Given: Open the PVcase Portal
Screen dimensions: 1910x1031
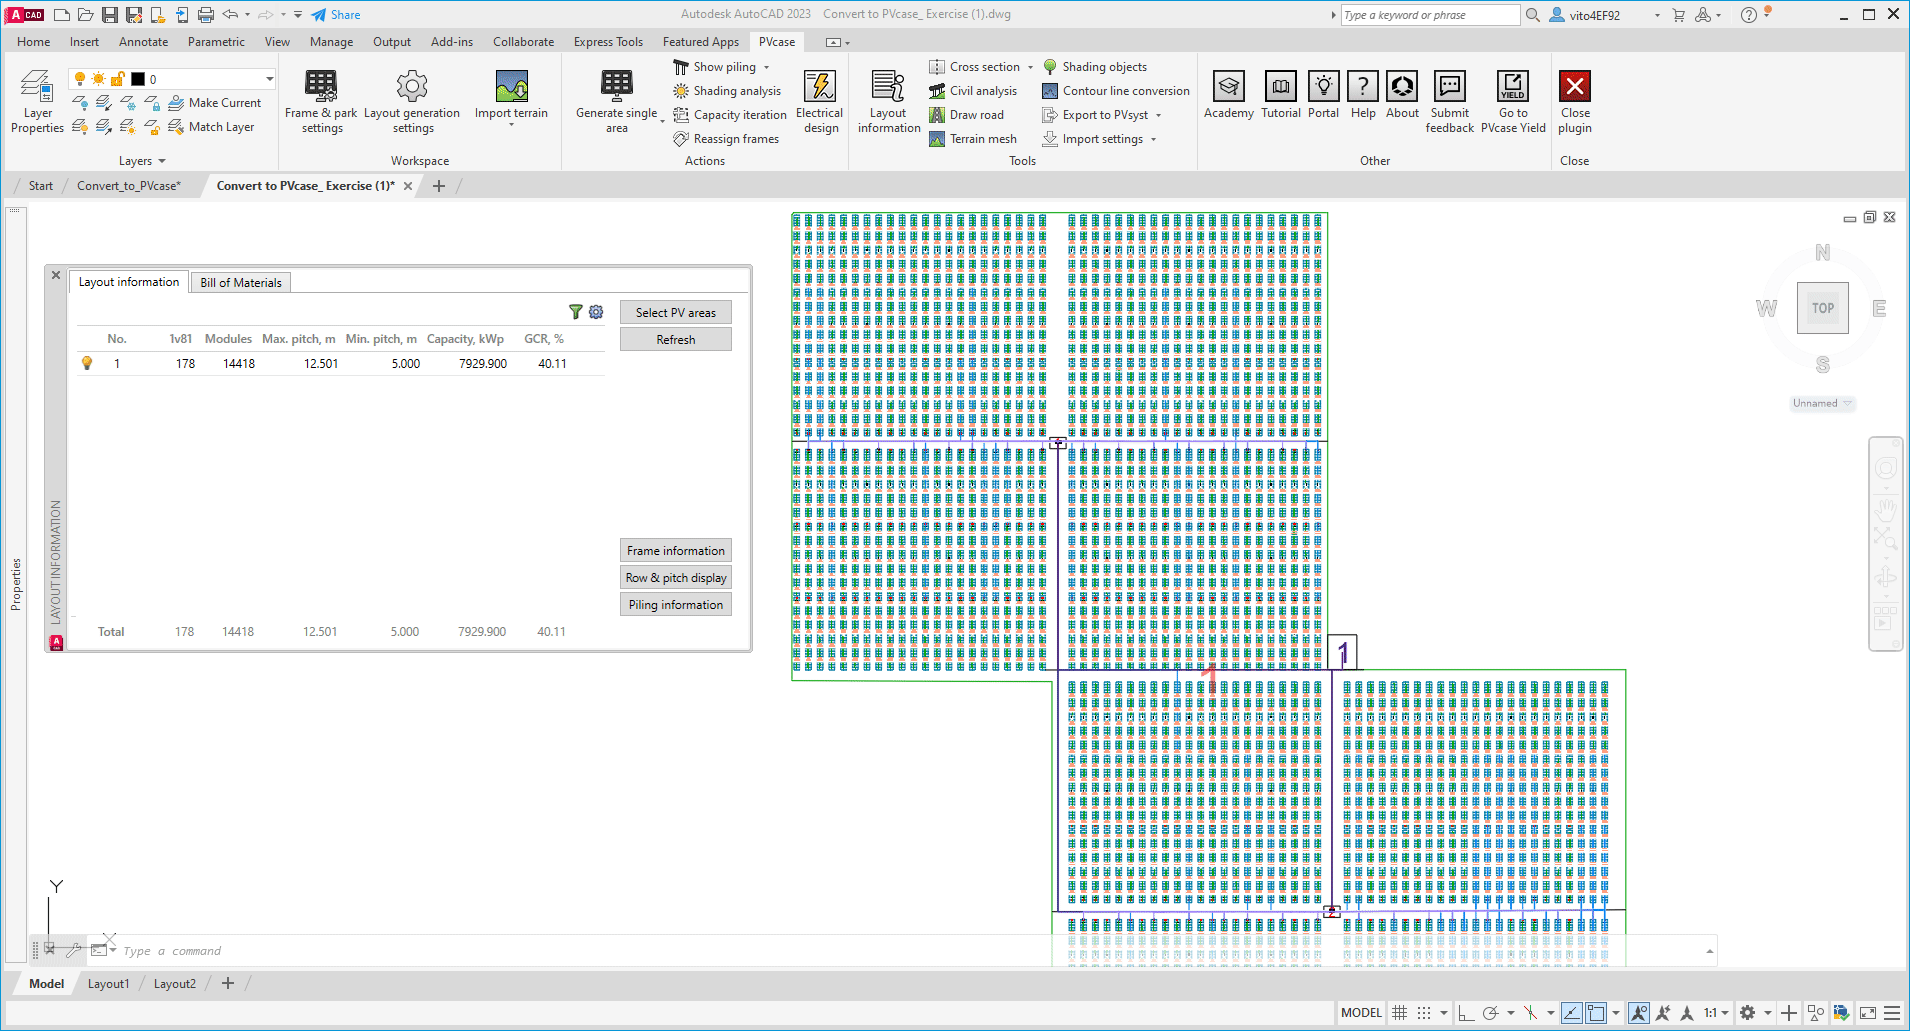Looking at the screenshot, I should pos(1324,95).
